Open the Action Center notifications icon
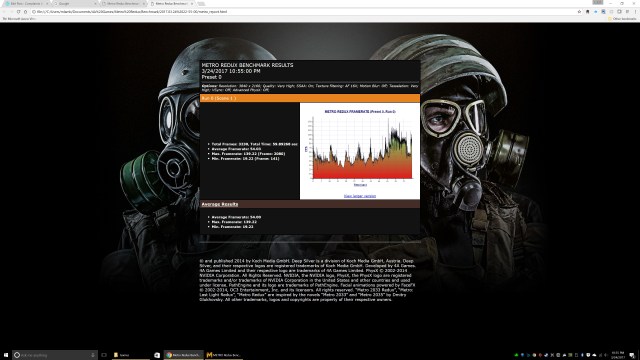 [632, 356]
